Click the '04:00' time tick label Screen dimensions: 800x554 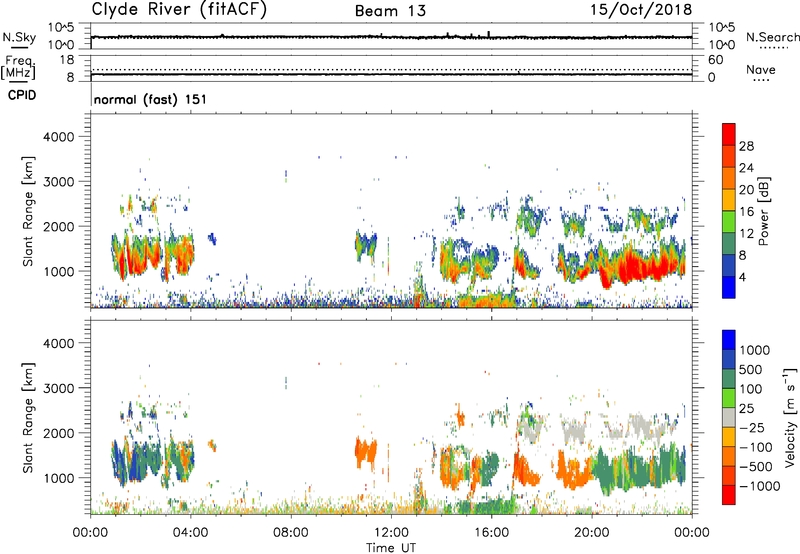point(191,533)
